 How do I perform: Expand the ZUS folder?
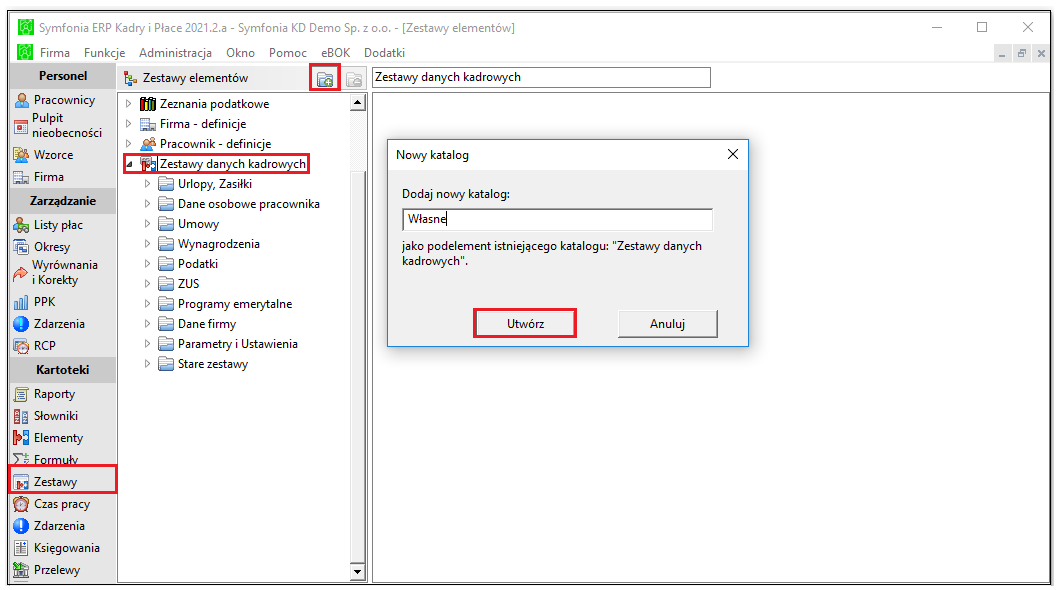pyautogui.click(x=147, y=284)
